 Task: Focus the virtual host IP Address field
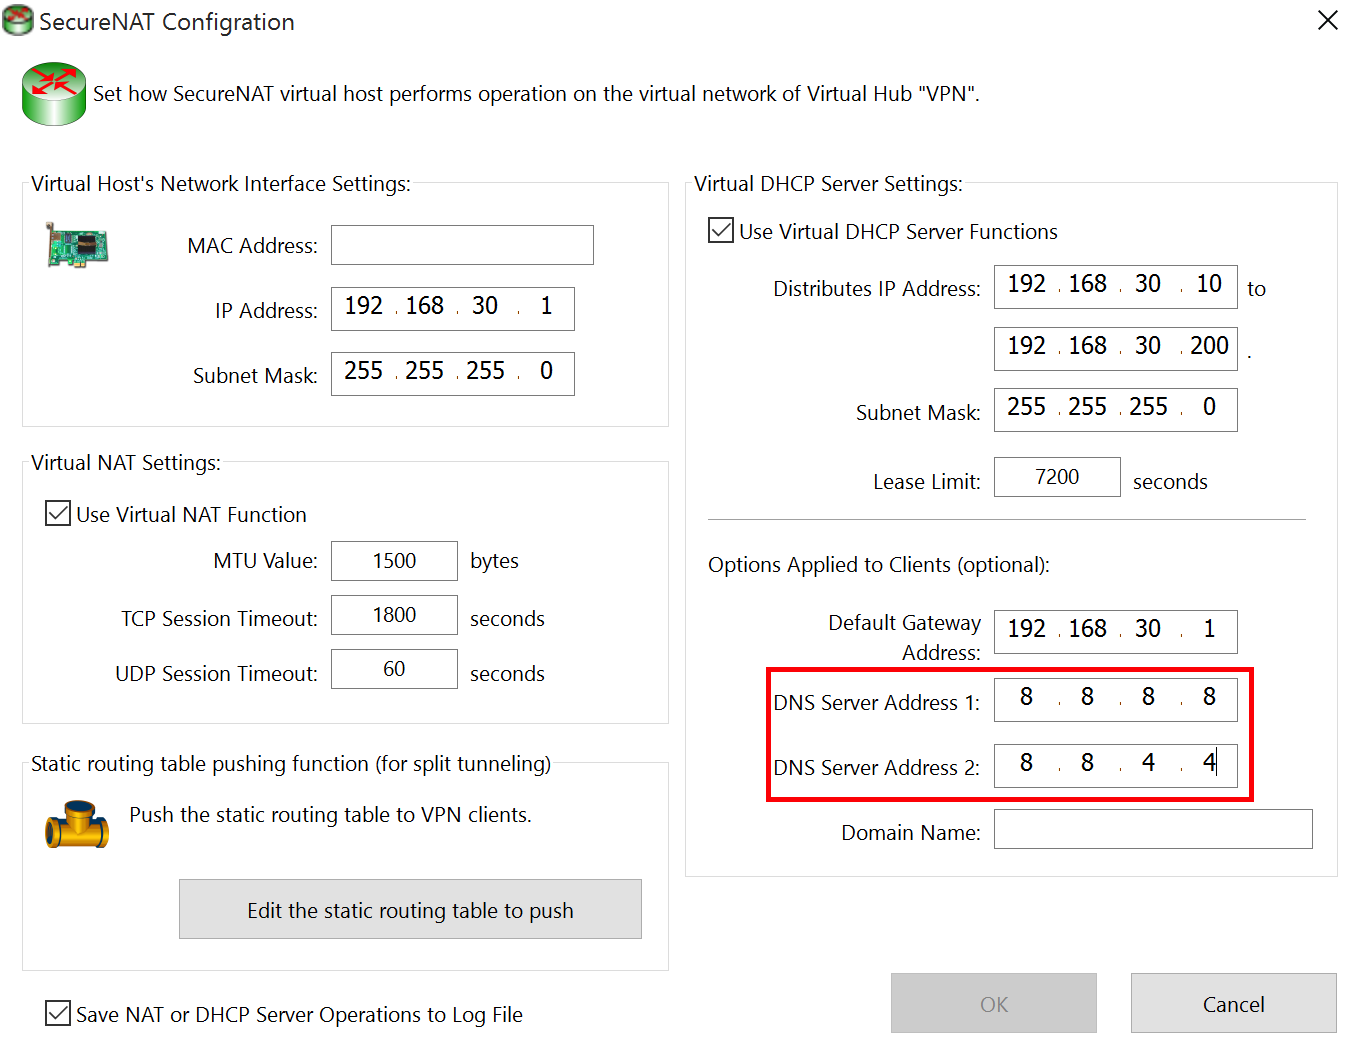tap(452, 308)
